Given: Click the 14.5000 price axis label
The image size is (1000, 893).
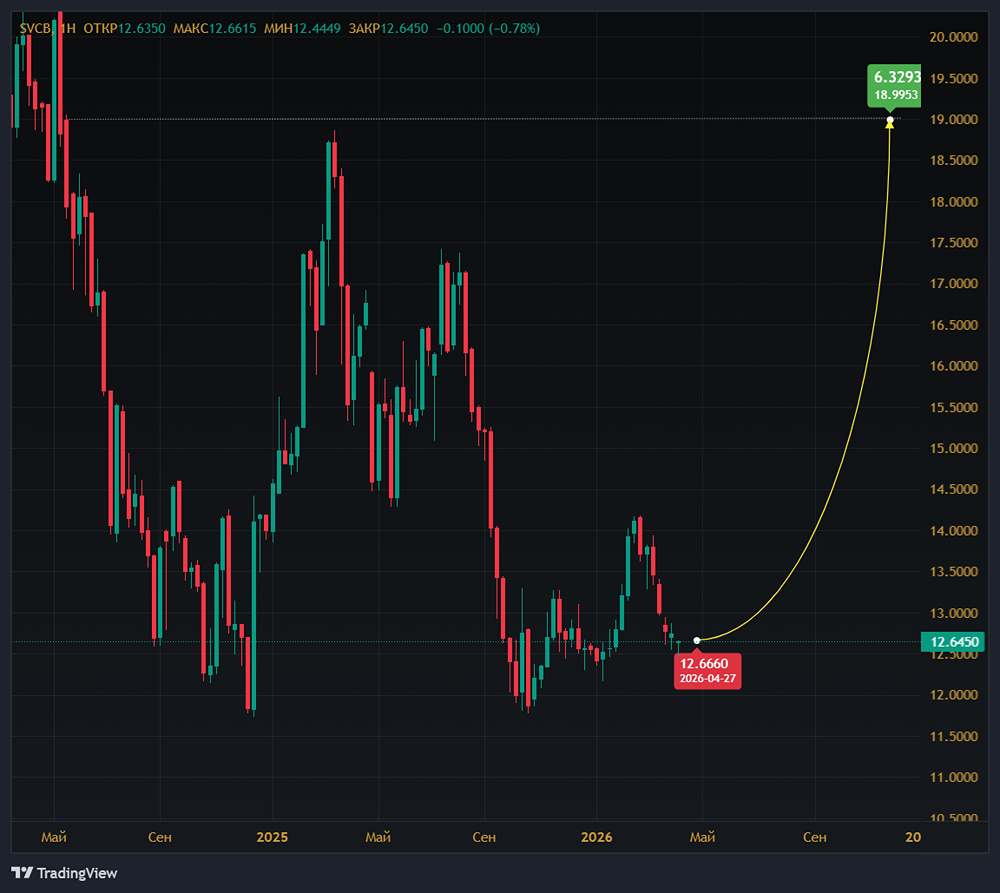Looking at the screenshot, I should tap(953, 489).
